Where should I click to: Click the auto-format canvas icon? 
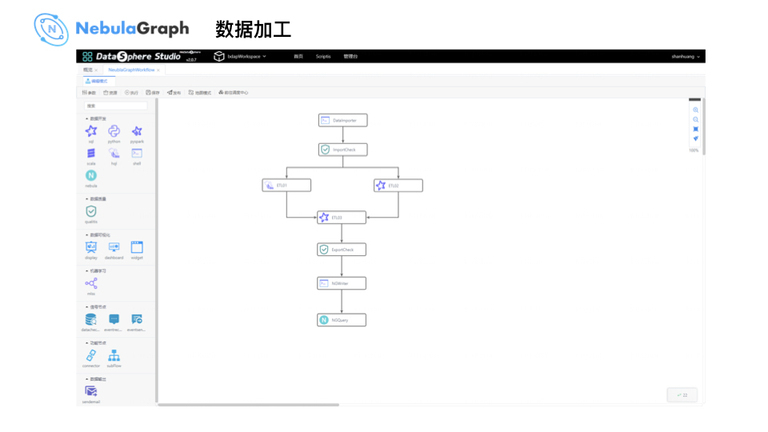point(696,139)
